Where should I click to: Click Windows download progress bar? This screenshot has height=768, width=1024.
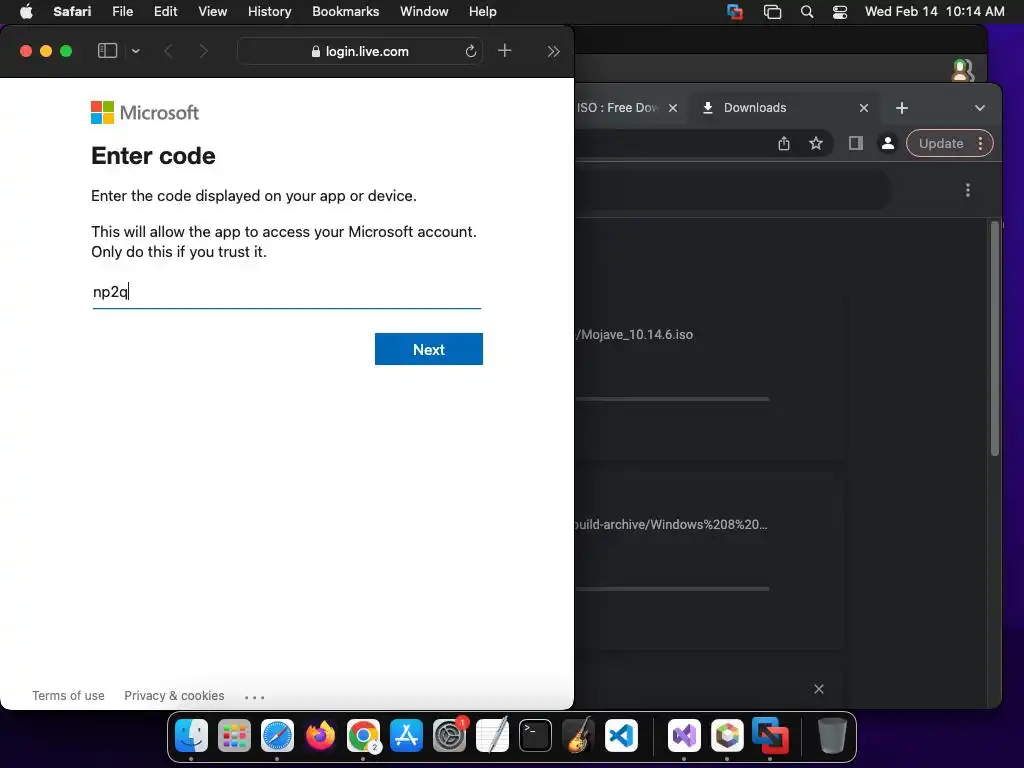point(672,588)
